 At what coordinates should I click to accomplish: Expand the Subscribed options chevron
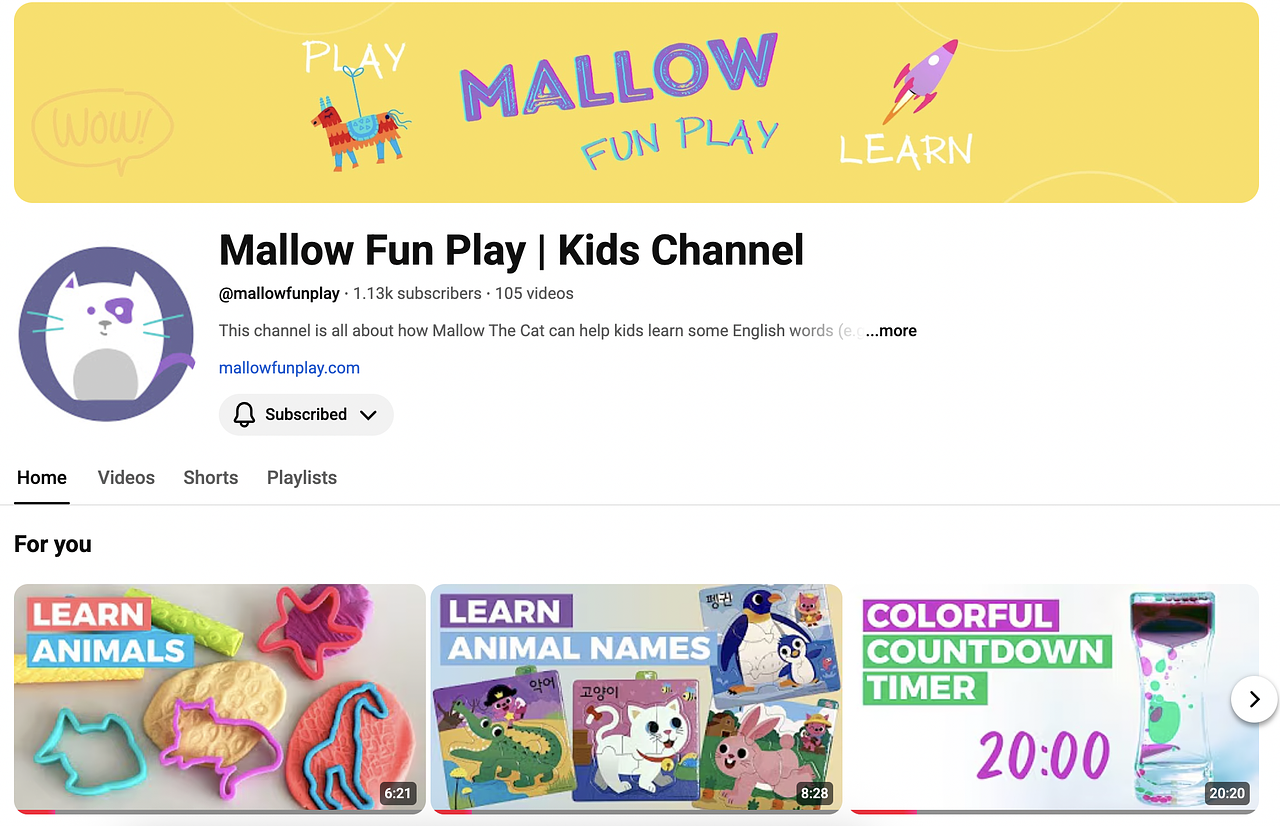(368, 415)
